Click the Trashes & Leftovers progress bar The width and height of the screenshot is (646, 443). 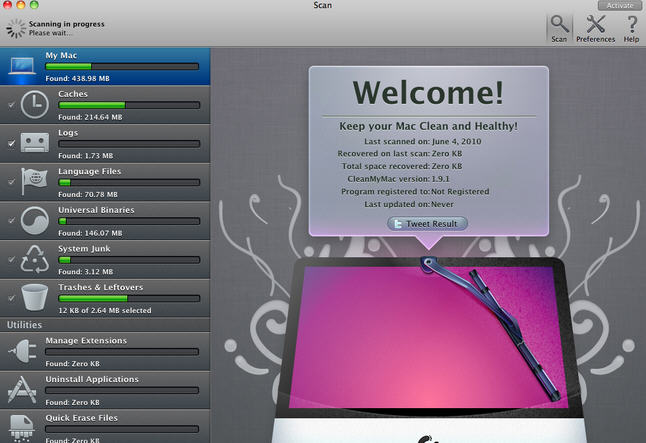tap(121, 298)
